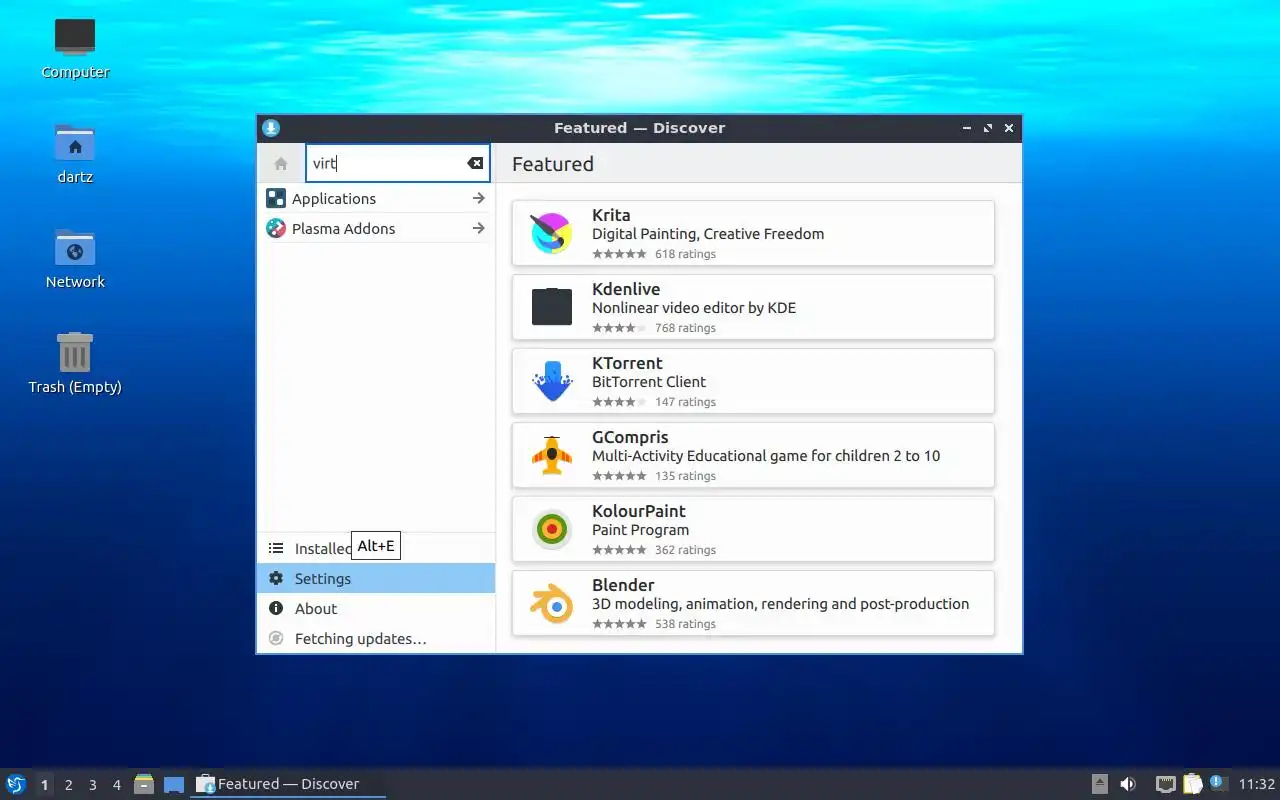
Task: Open the file manager taskbar launcher
Action: (144, 784)
